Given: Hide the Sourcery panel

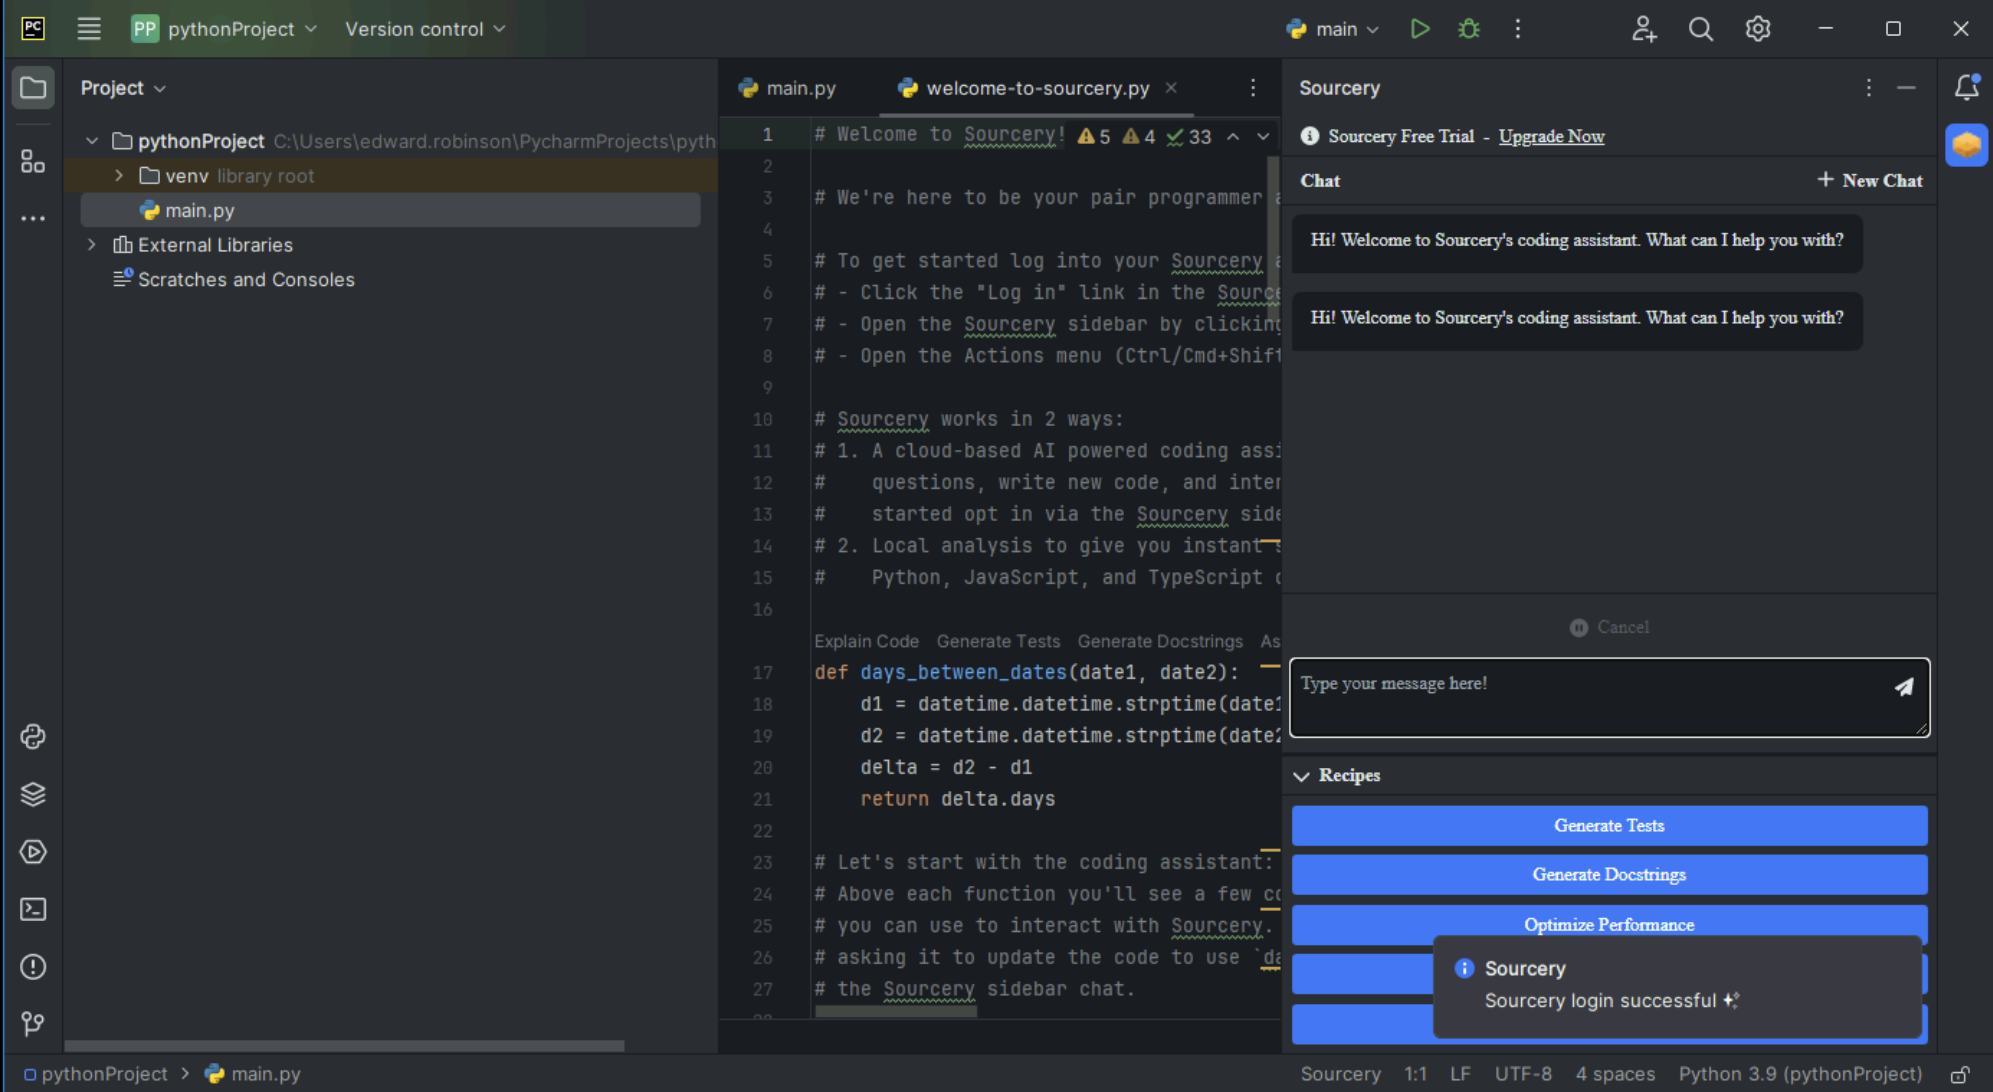Looking at the screenshot, I should (1907, 88).
